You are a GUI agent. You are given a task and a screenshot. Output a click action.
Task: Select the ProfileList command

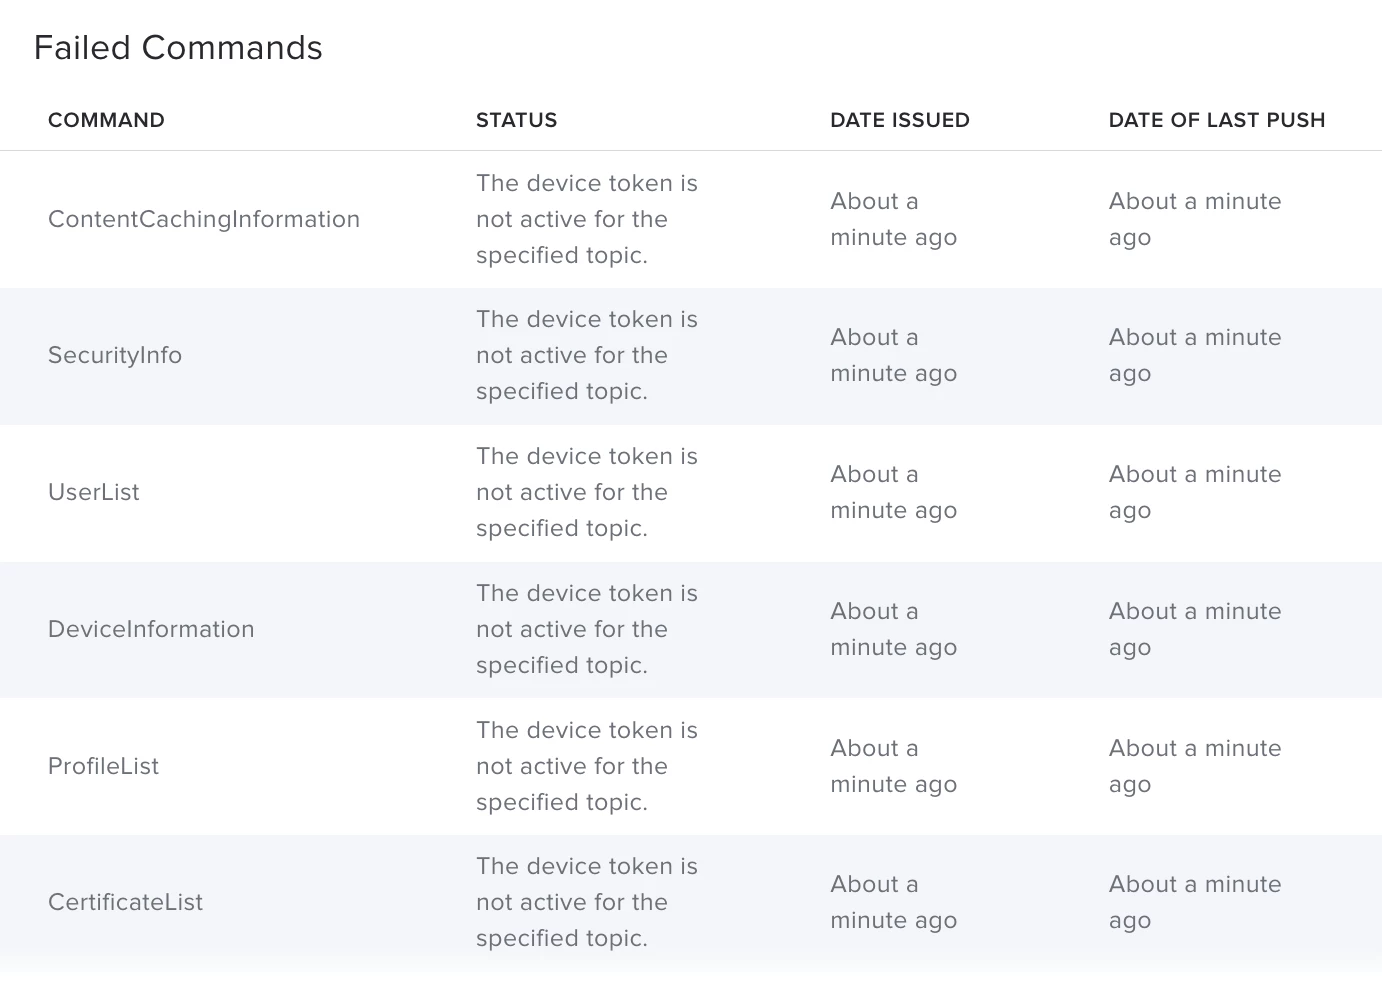(104, 766)
